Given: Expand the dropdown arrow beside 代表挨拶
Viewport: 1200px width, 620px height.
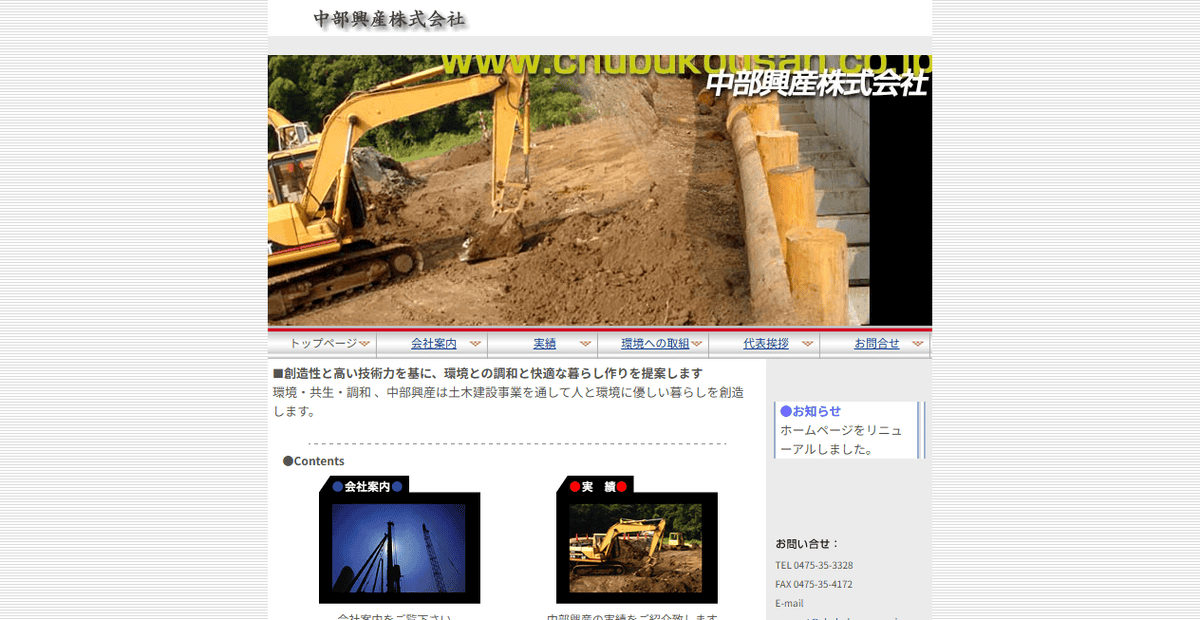Looking at the screenshot, I should point(806,342).
